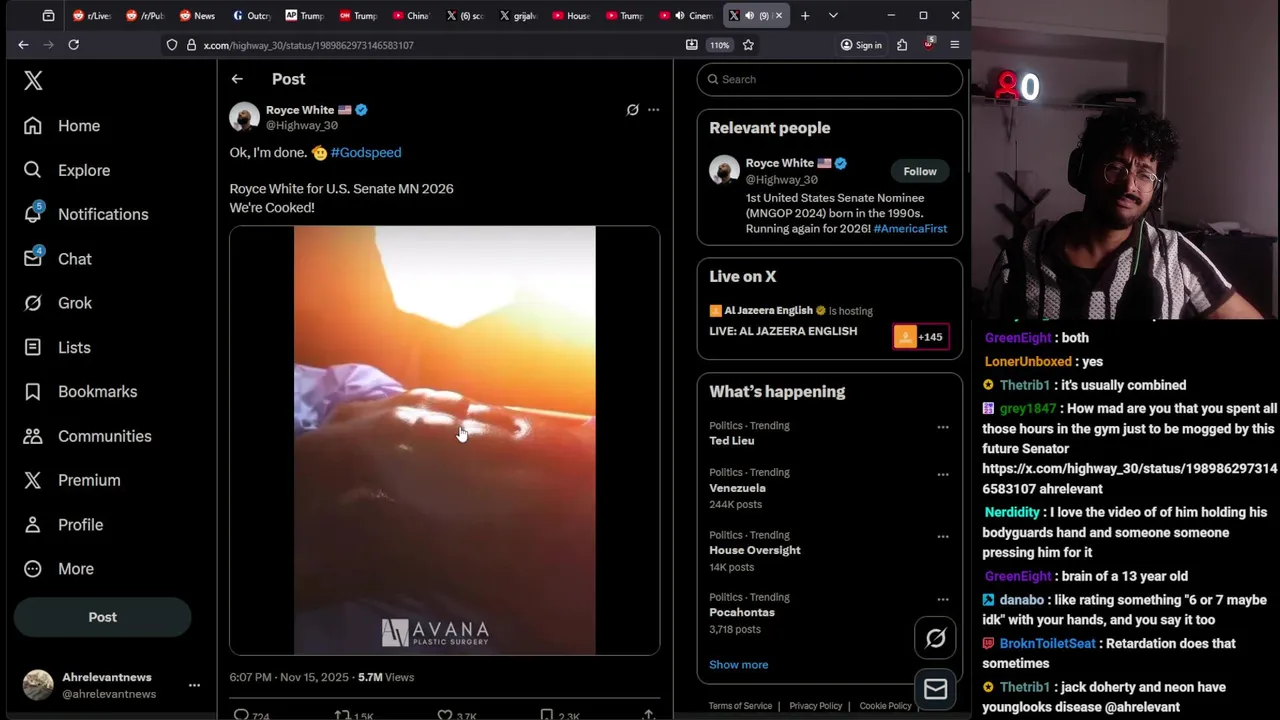The image size is (1280, 720).
Task: Bookmark this page with the star icon
Action: coord(748,45)
